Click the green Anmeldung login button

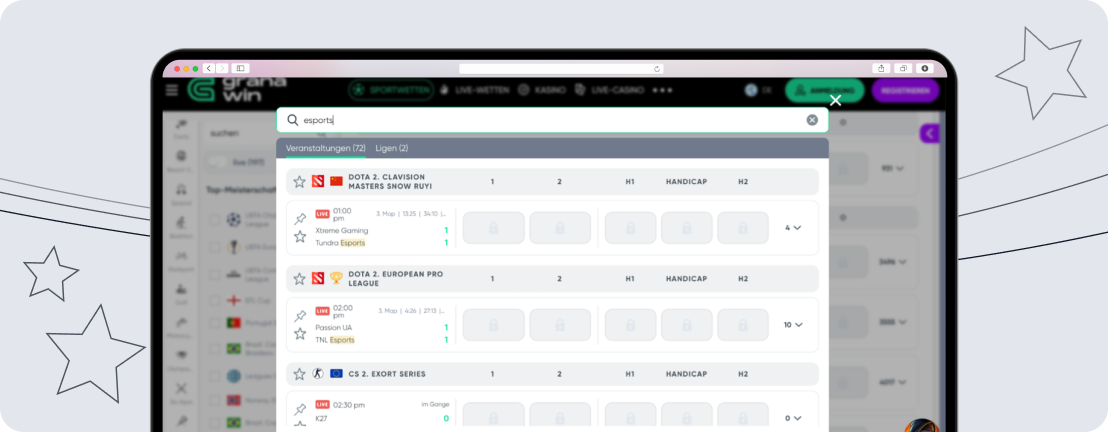(825, 91)
